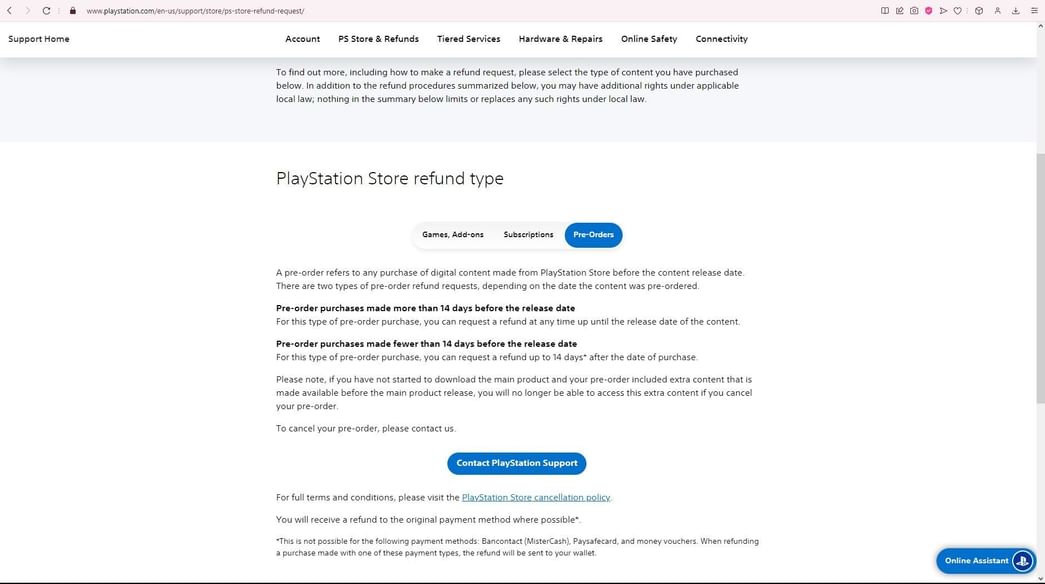Open the Account menu item
The image size is (1045, 584).
(302, 39)
